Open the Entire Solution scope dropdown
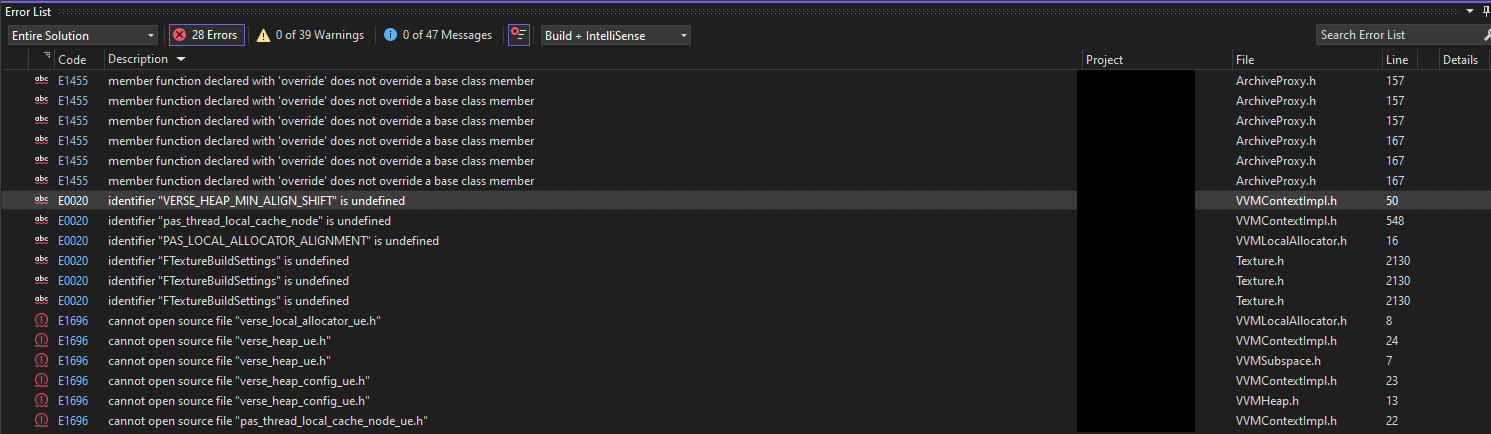1491x434 pixels. pyautogui.click(x=83, y=35)
